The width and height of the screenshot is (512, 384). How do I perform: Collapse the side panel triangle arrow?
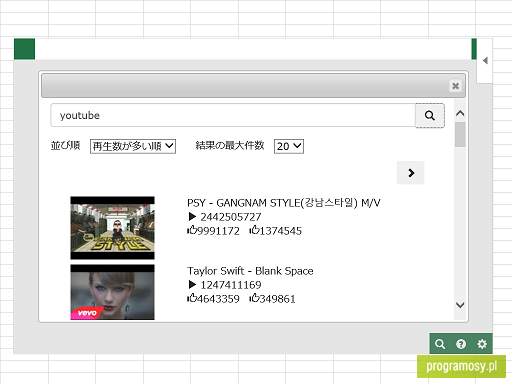coord(485,60)
